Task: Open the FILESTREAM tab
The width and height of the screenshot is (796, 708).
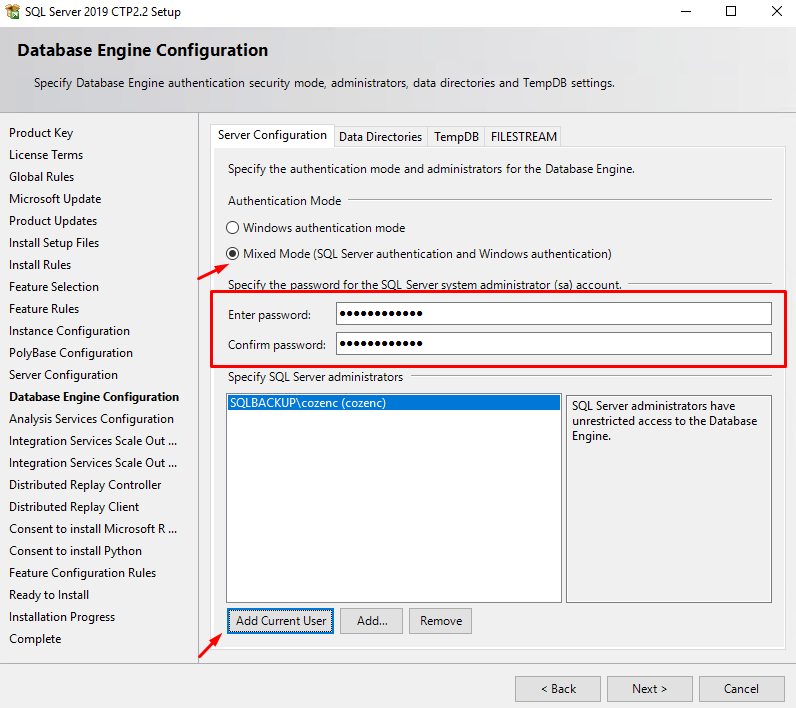Action: [523, 137]
